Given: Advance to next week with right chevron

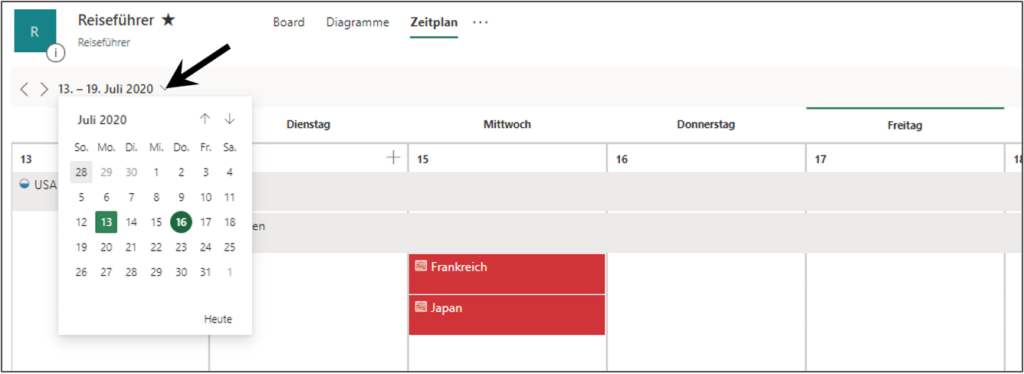Looking at the screenshot, I should coord(44,89).
